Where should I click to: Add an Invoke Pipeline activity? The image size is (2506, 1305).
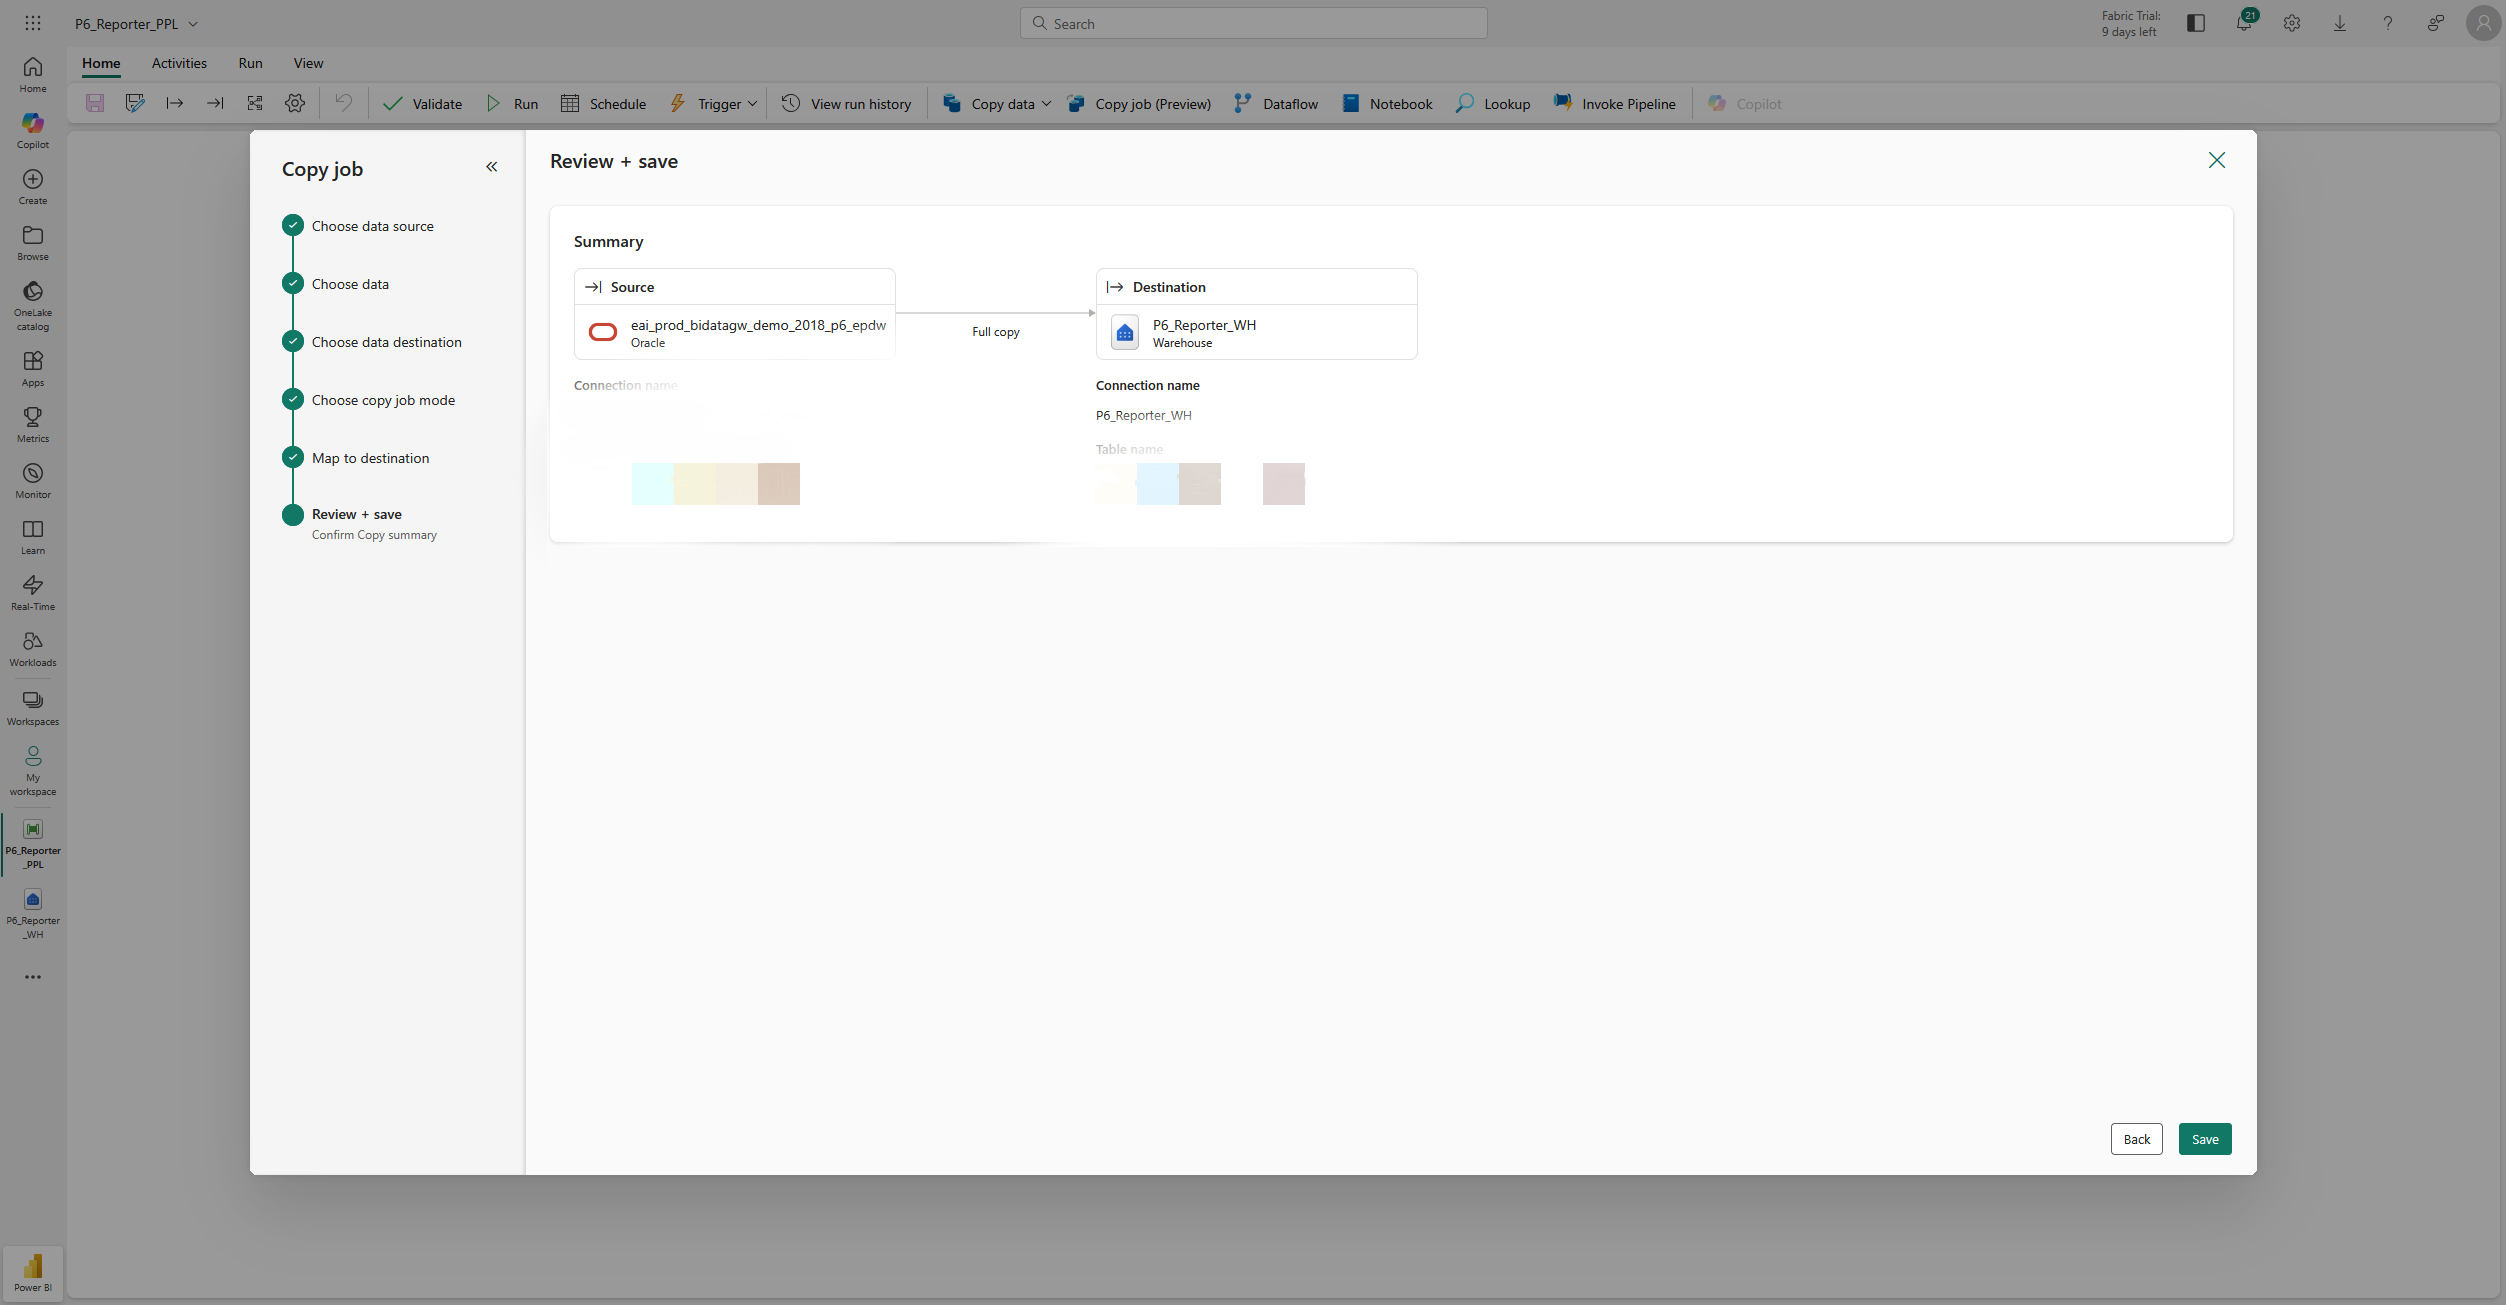tap(1614, 103)
